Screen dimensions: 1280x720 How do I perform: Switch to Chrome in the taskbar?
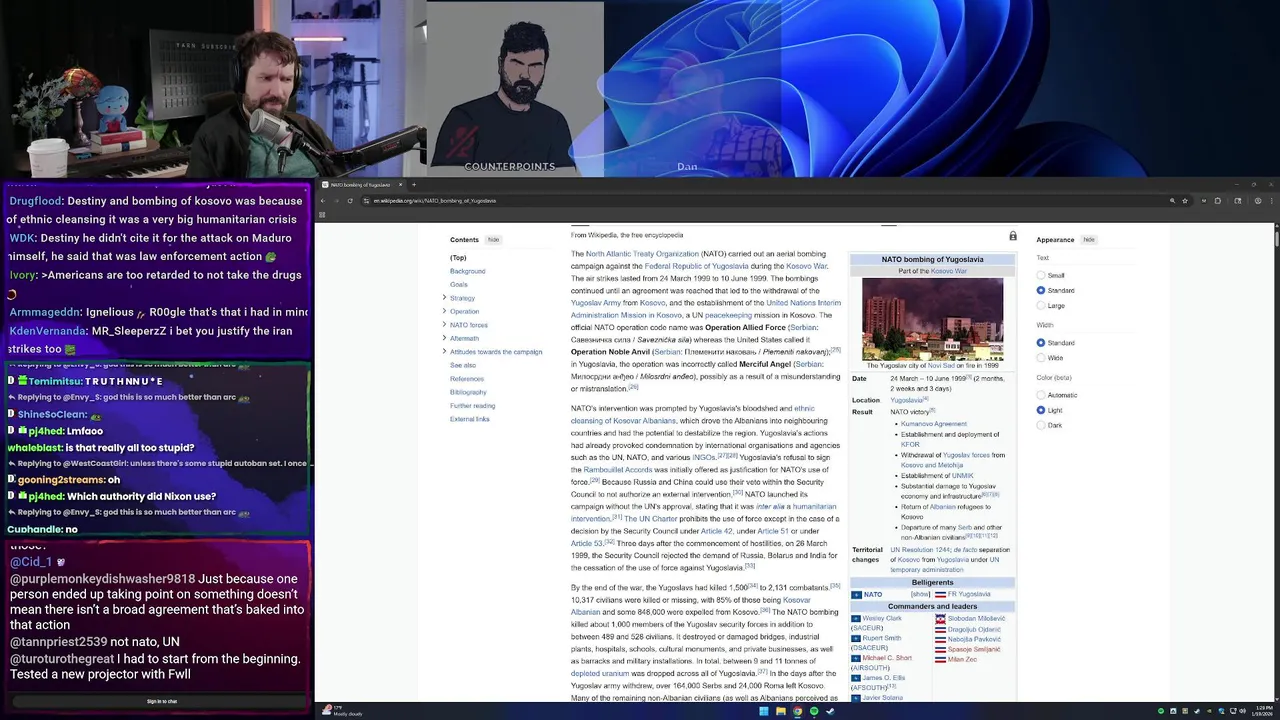tap(797, 711)
